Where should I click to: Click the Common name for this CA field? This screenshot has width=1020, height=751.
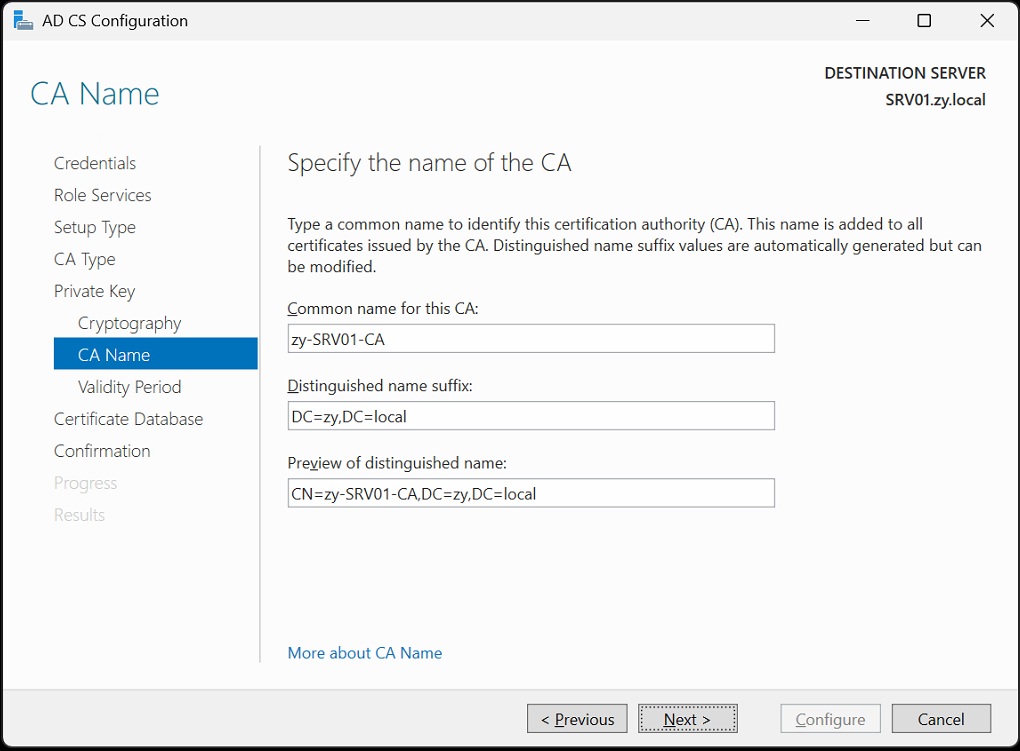click(x=531, y=338)
